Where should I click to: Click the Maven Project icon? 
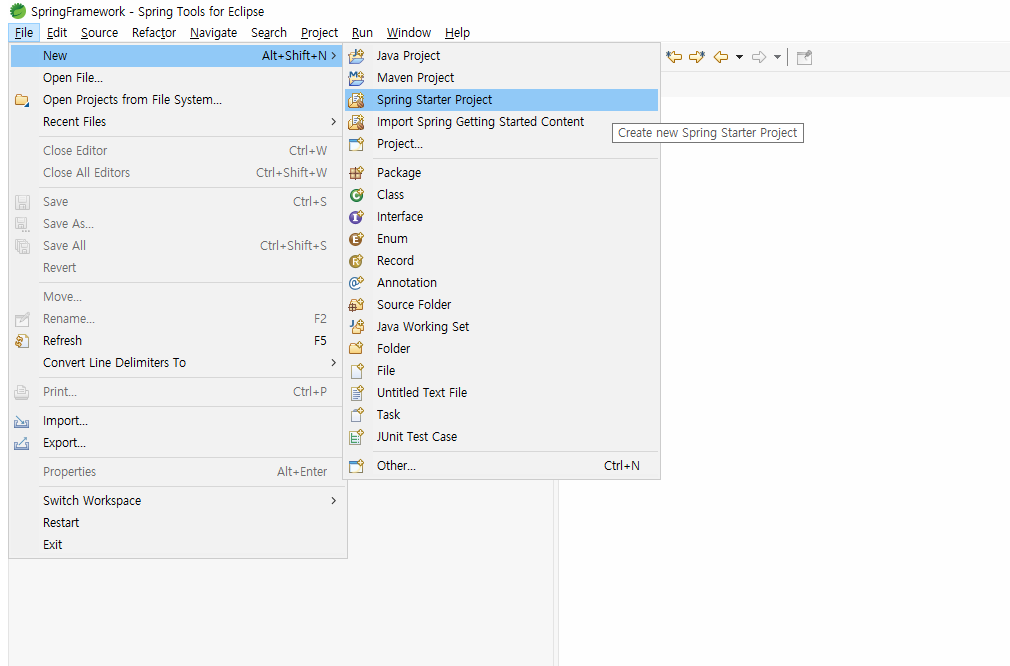(356, 78)
